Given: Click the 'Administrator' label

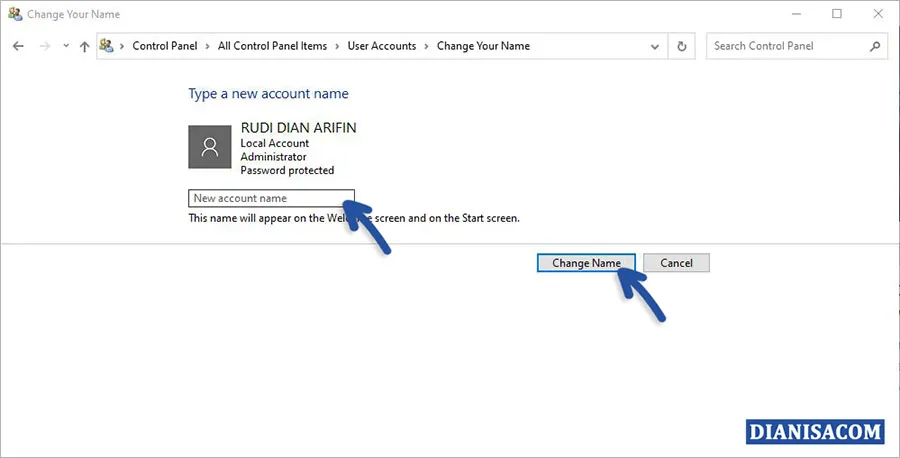Looking at the screenshot, I should point(273,157).
